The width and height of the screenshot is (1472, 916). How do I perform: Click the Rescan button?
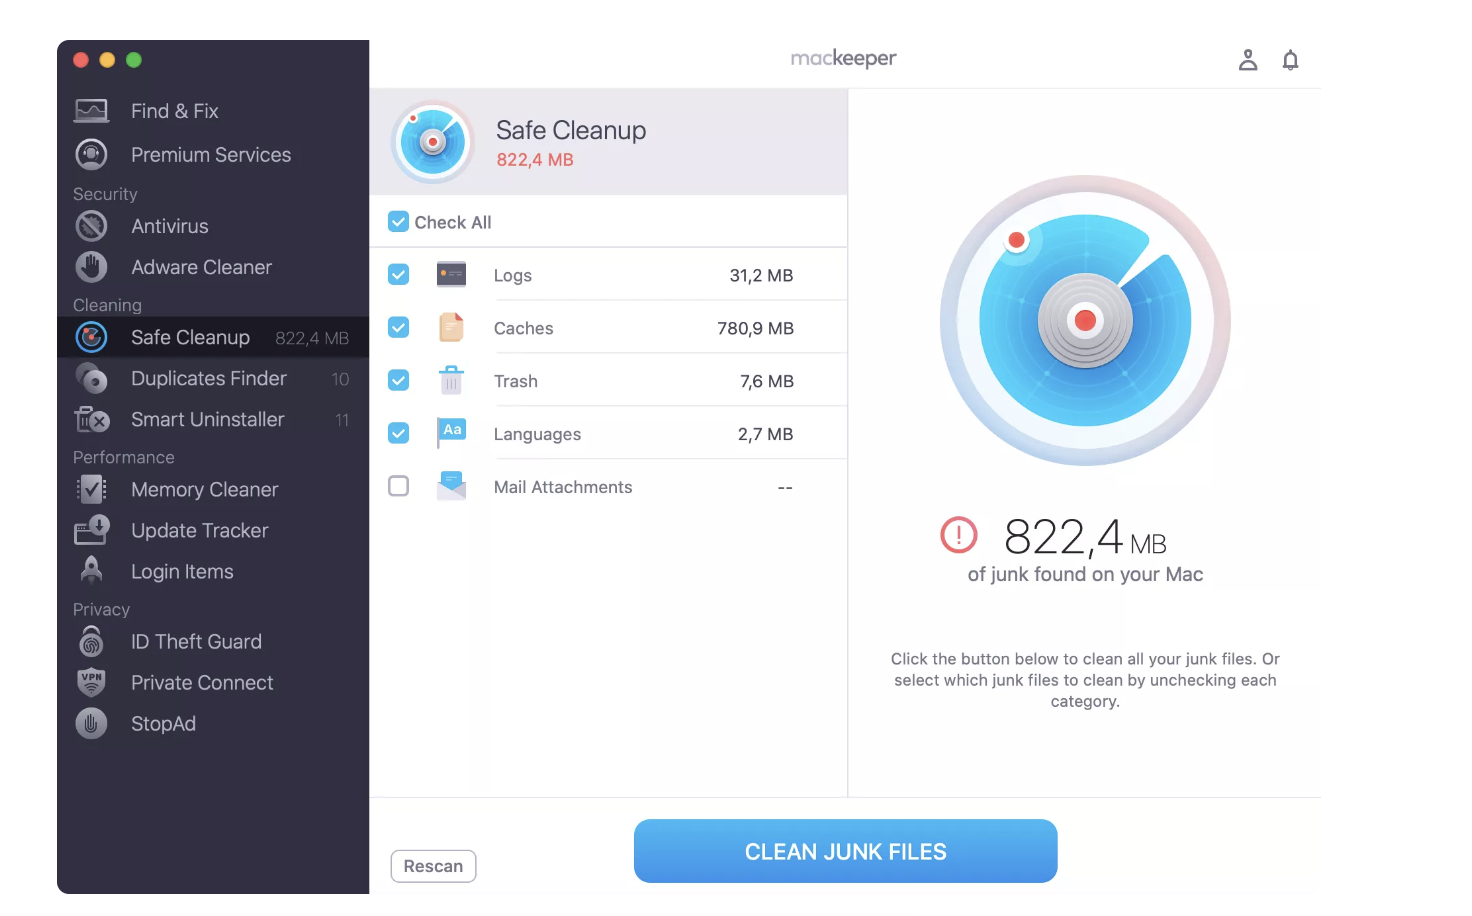[x=433, y=866]
